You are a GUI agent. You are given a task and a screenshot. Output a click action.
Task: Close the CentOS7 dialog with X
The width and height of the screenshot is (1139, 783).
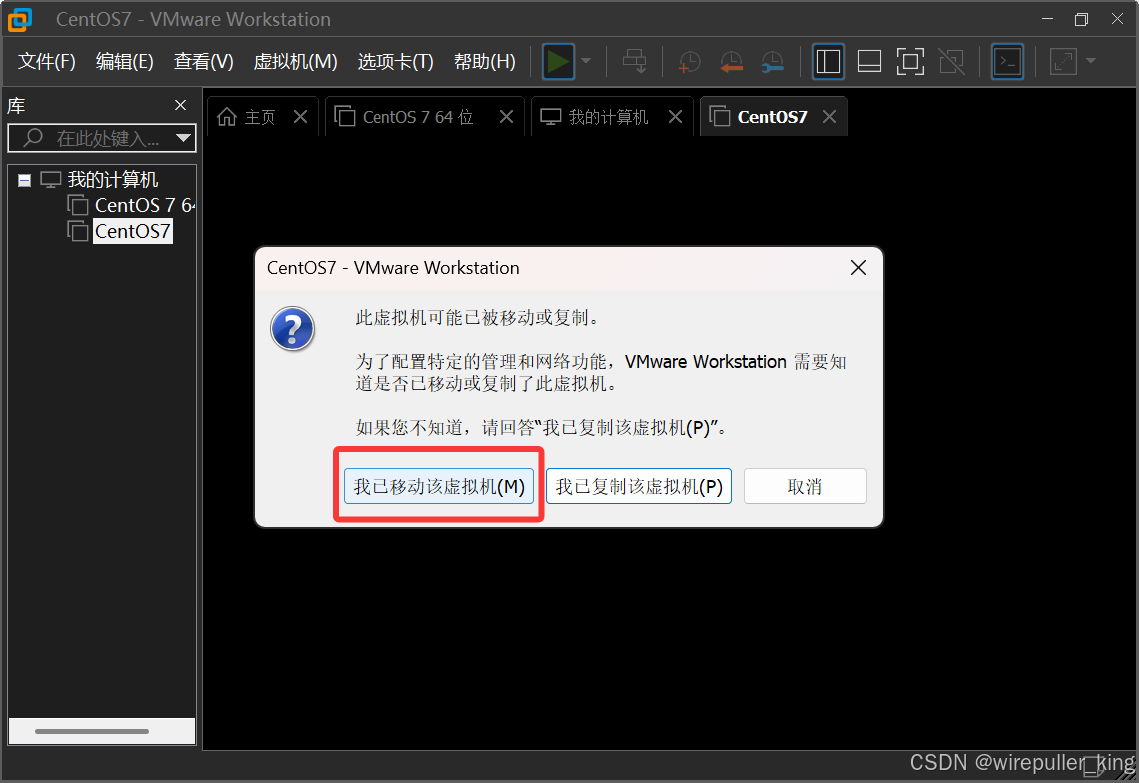click(858, 268)
